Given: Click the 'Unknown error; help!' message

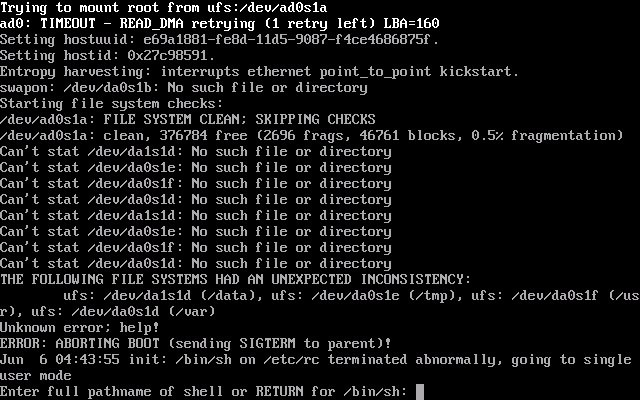Looking at the screenshot, I should 79,328.
